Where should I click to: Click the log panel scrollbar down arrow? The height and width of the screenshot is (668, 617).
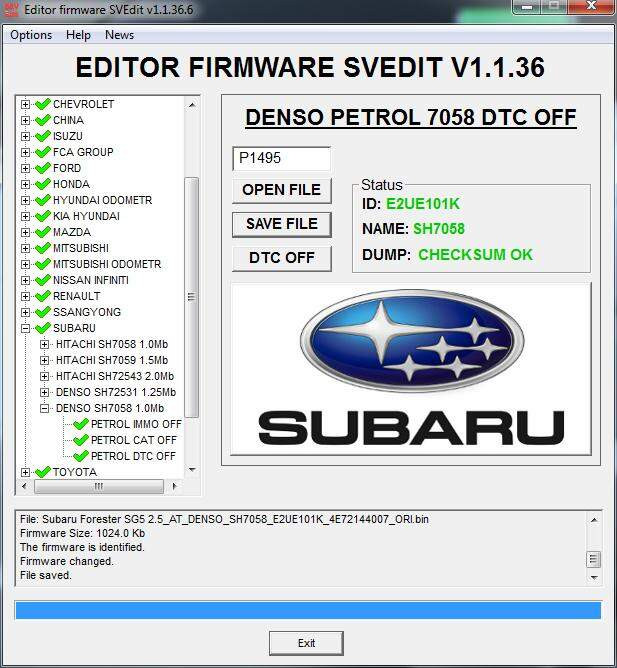[594, 578]
